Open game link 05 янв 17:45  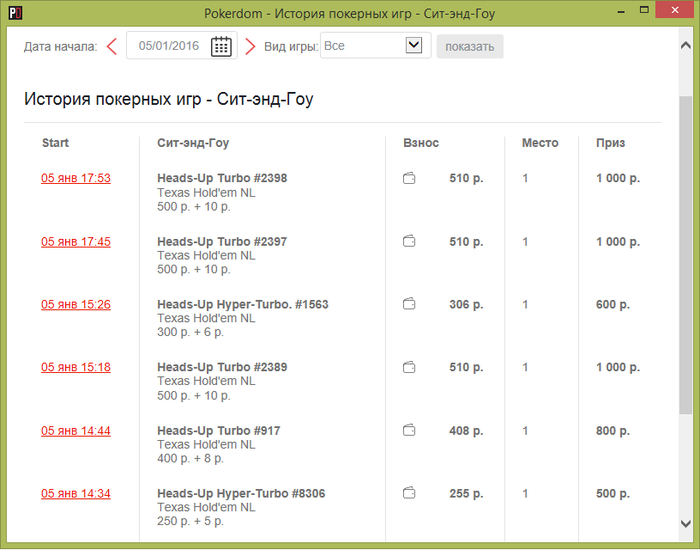click(76, 242)
